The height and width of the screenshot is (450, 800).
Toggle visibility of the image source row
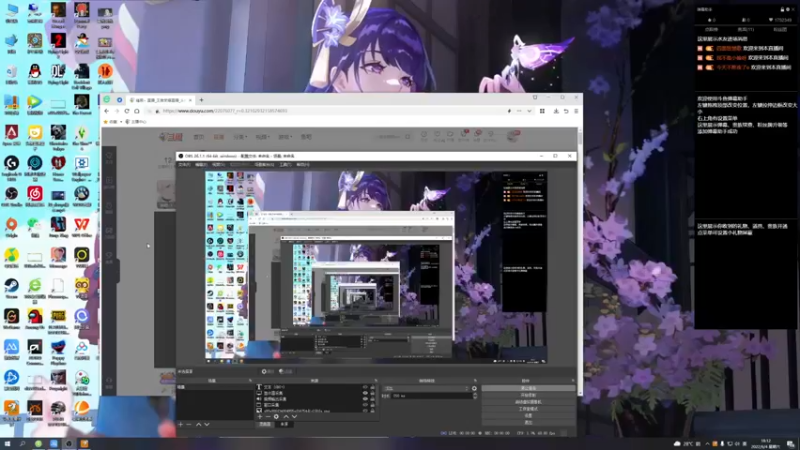coord(365,411)
